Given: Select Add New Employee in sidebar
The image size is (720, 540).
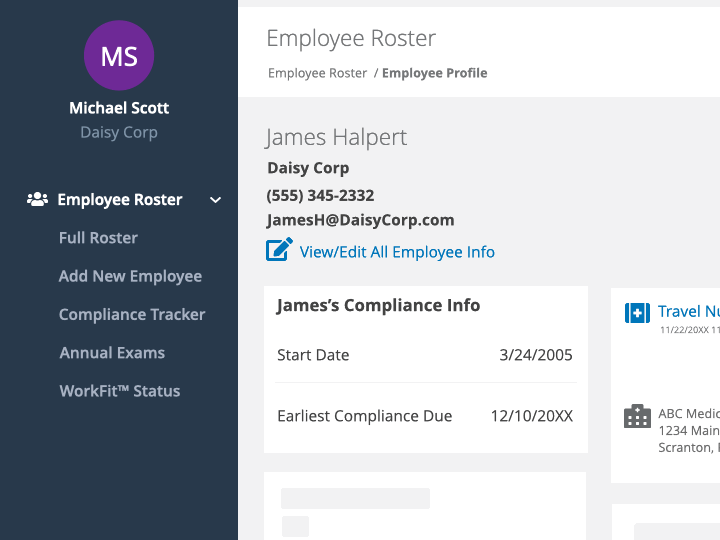Looking at the screenshot, I should 130,276.
